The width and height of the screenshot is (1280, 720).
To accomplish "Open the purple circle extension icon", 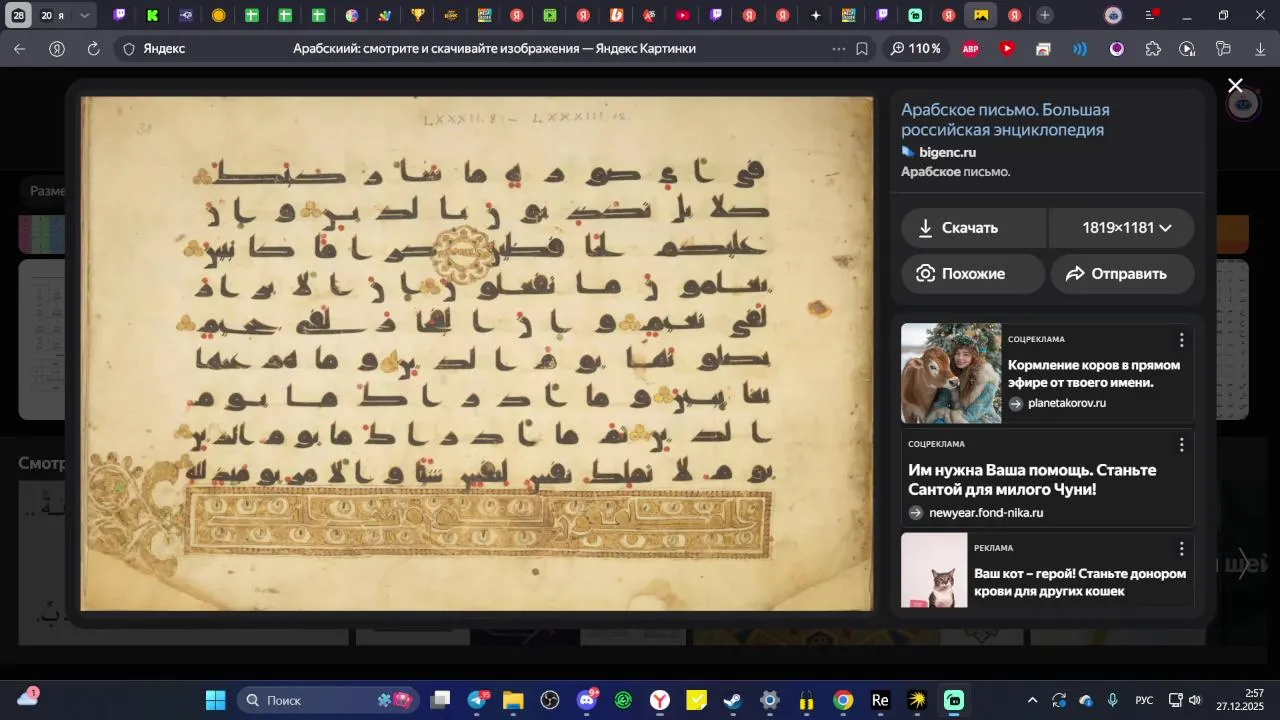I will point(1117,49).
